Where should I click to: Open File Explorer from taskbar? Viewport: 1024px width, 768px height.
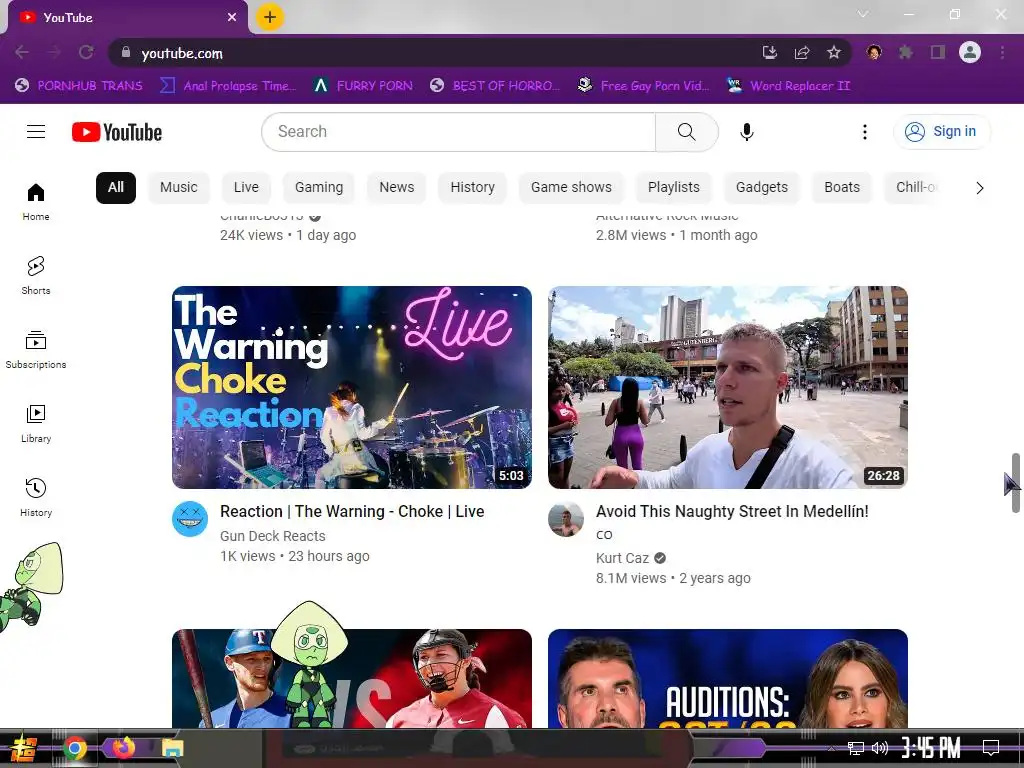coord(172,748)
